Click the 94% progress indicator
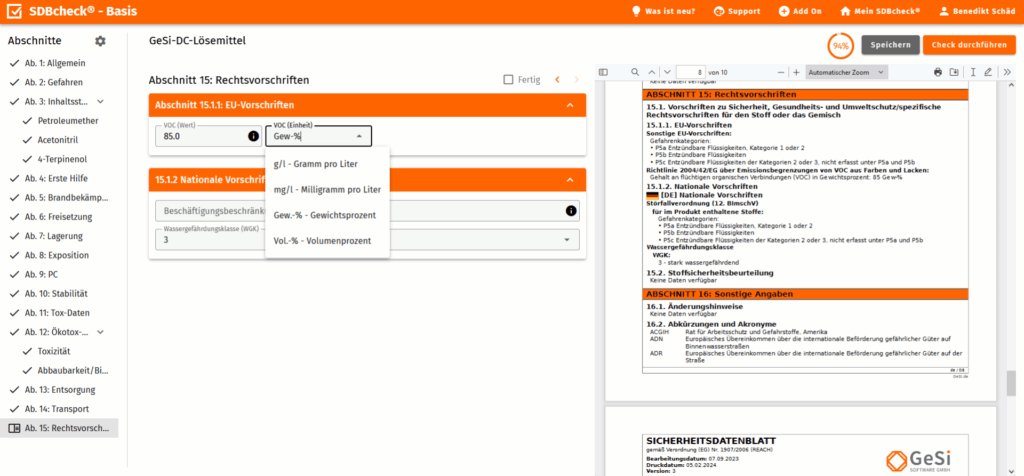The height and width of the screenshot is (476, 1024). point(841,46)
